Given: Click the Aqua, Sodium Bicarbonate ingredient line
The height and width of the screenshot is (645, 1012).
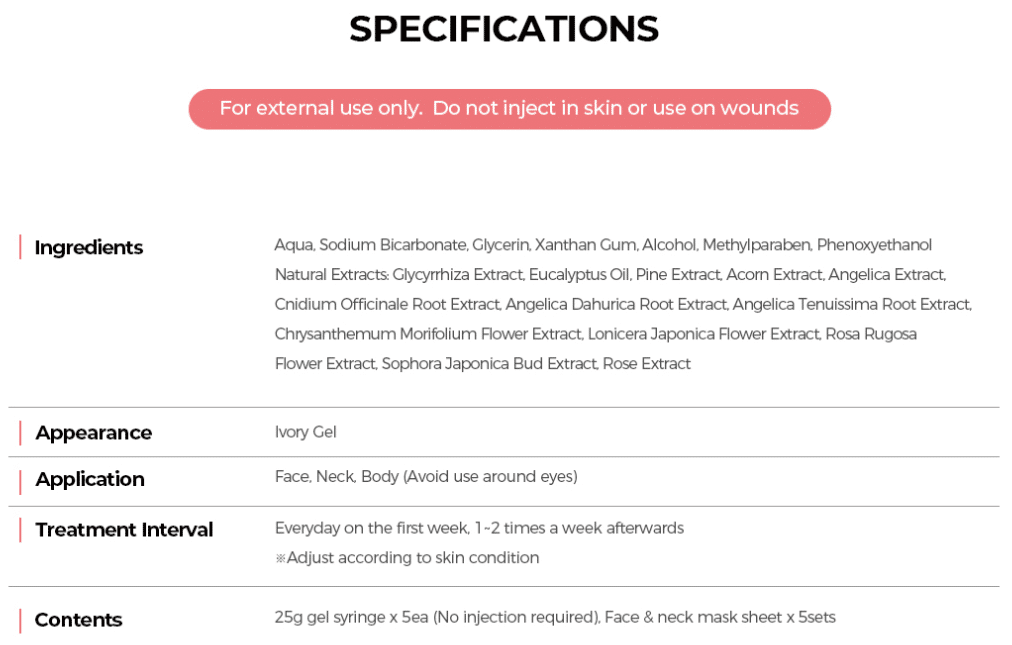Looking at the screenshot, I should [603, 245].
